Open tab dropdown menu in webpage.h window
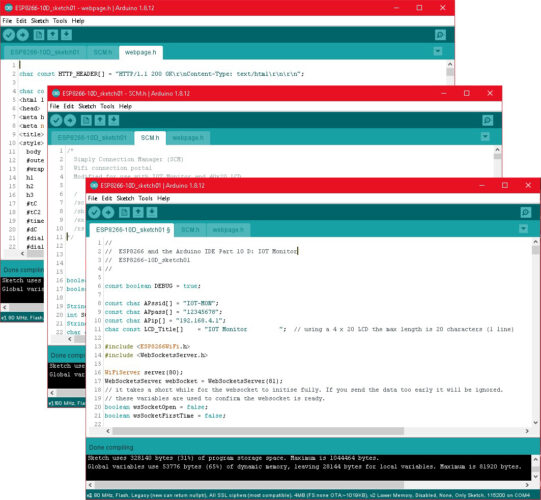Viewport: 541px width, 500px height. tap(438, 51)
